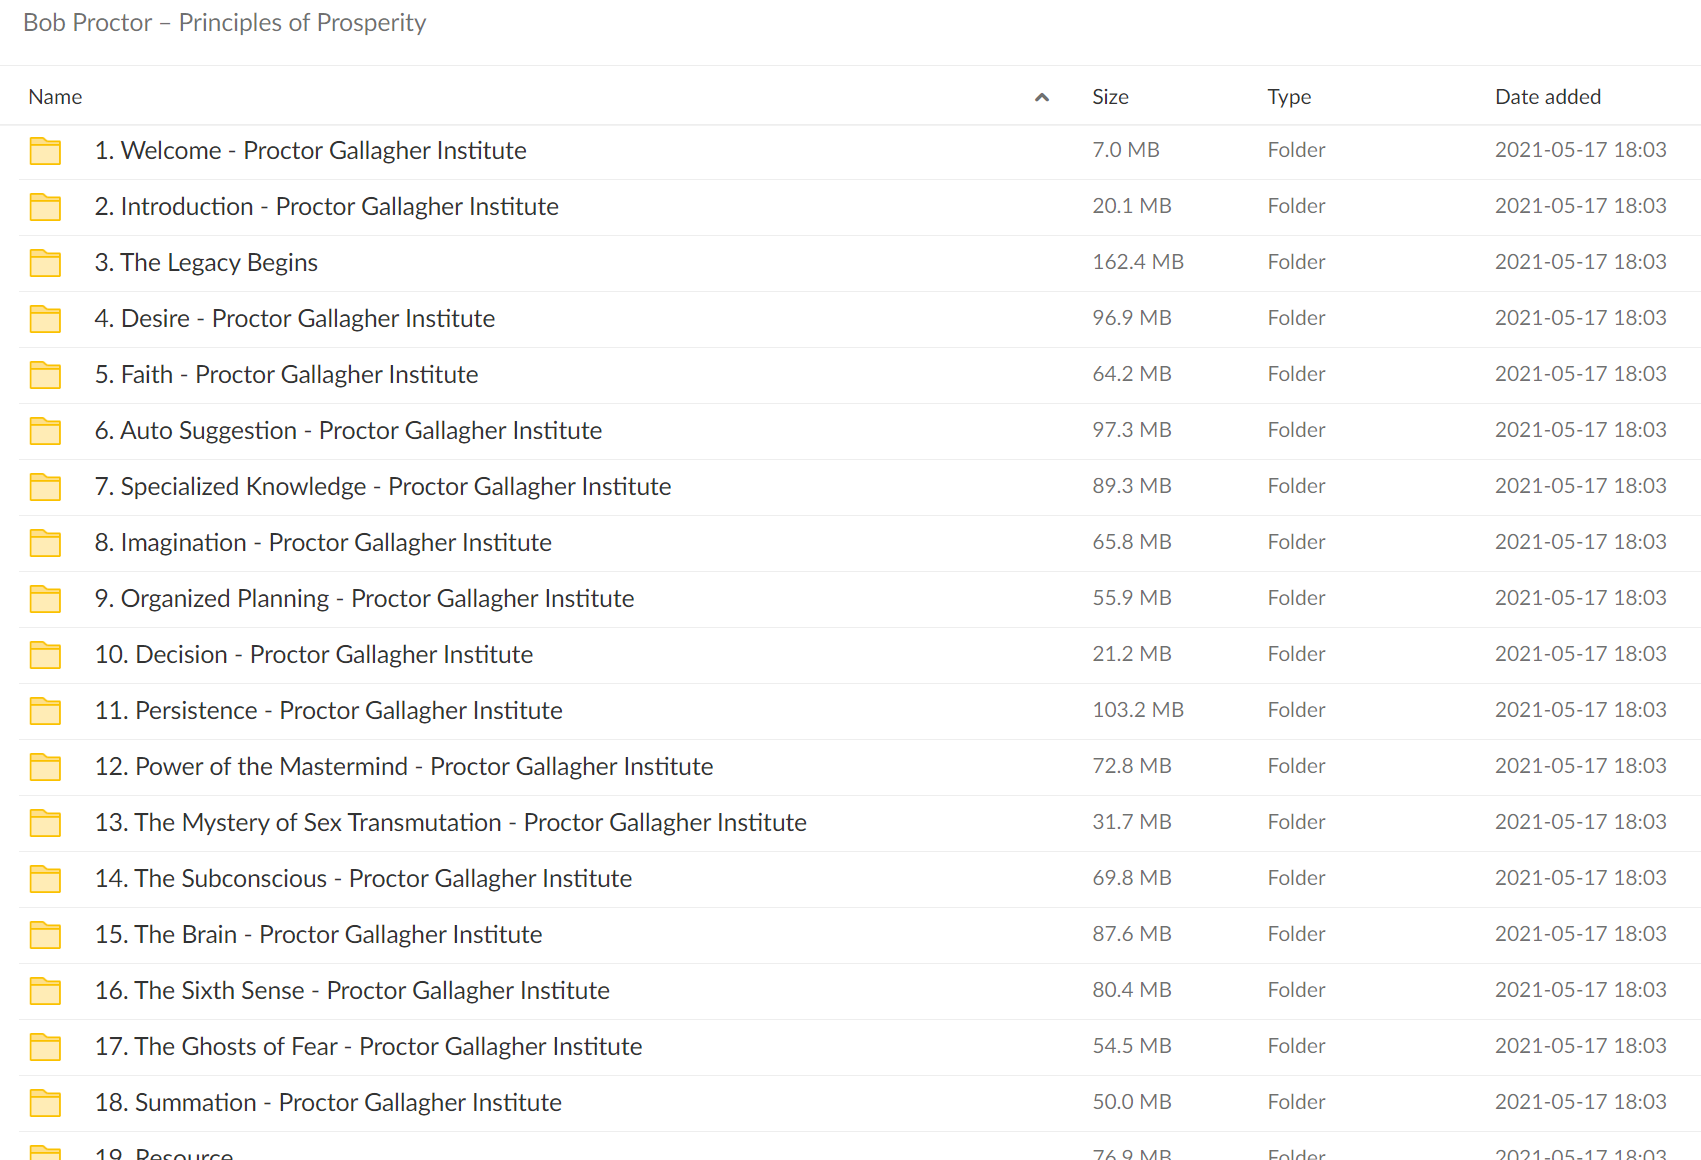This screenshot has width=1701, height=1160.
Task: Open 16. The Sixth Sense folder name
Action: click(352, 990)
